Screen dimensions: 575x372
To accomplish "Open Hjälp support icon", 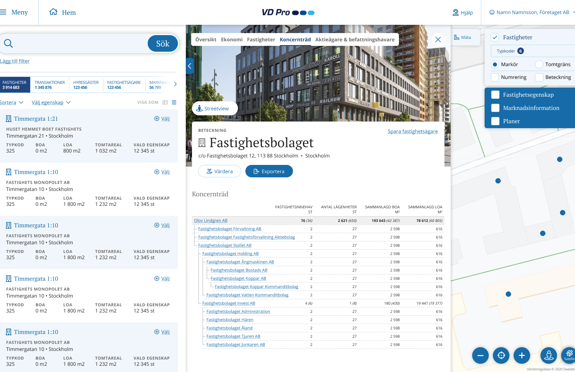I will pyautogui.click(x=462, y=12).
